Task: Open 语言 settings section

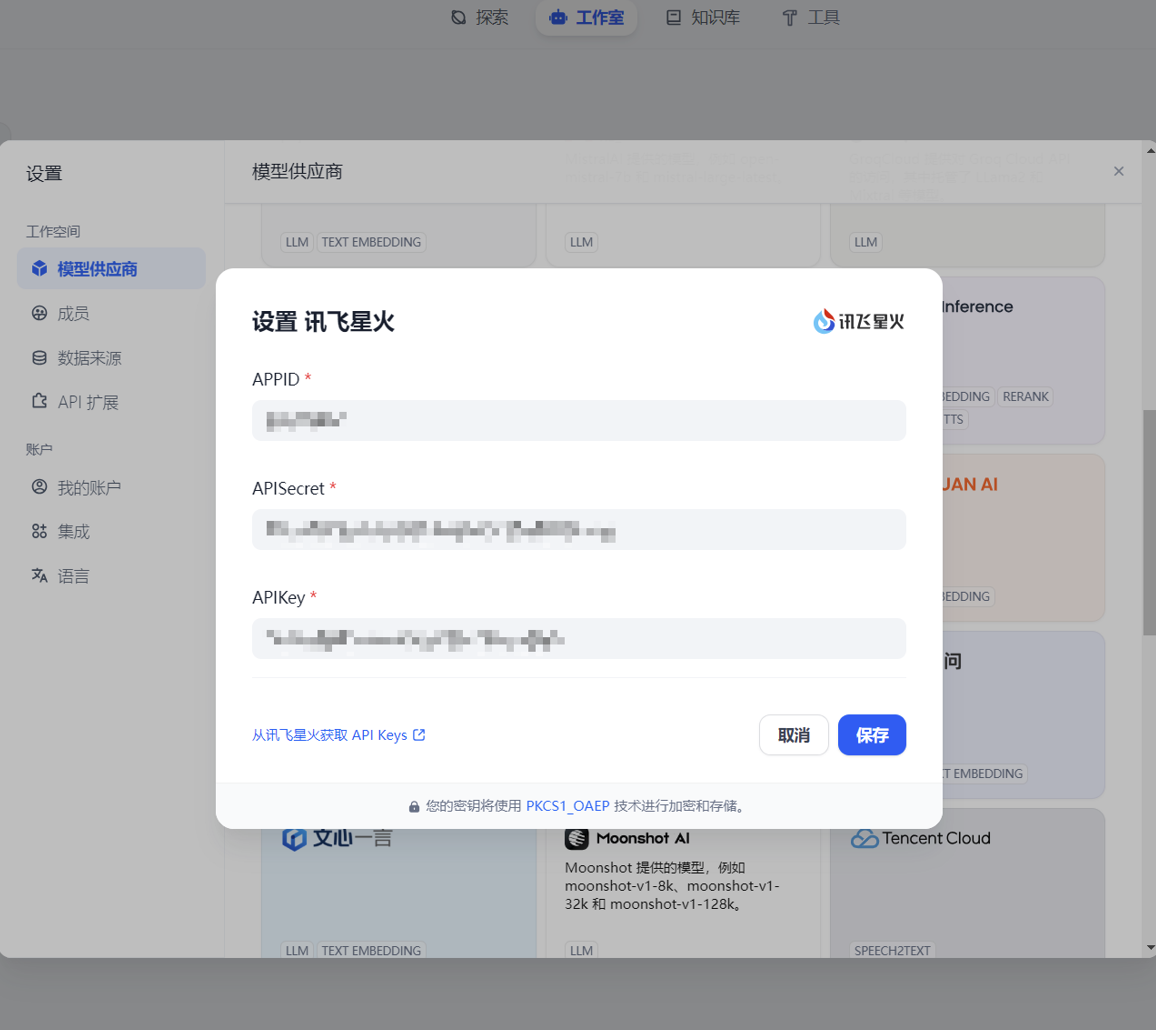Action: click(111, 576)
